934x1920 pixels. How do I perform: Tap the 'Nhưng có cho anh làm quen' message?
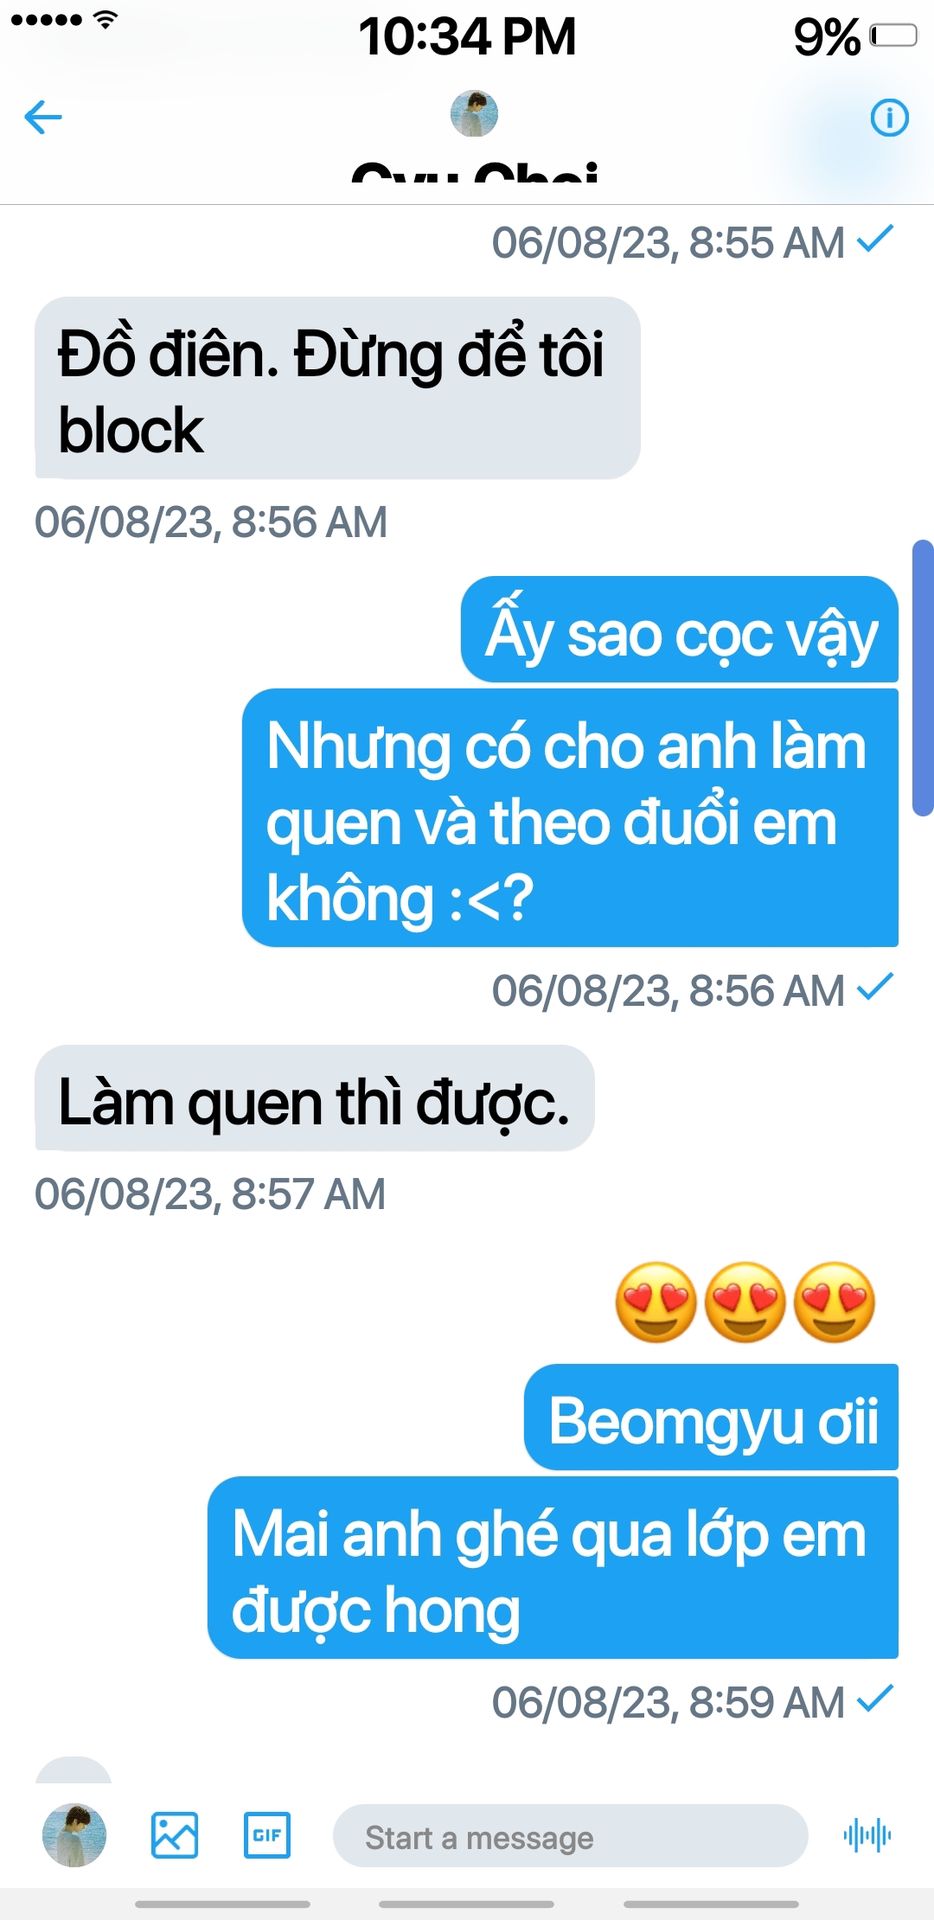570,818
